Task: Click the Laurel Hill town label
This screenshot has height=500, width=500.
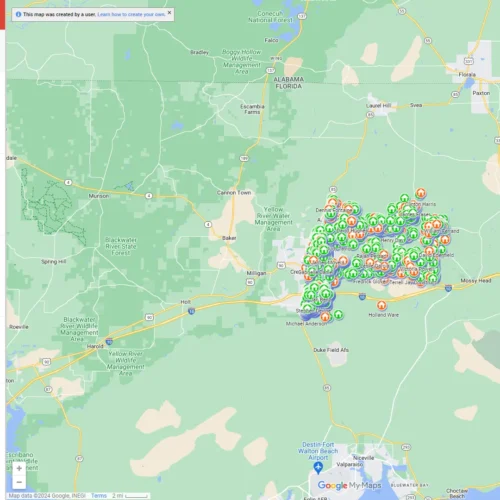Action: (x=379, y=105)
